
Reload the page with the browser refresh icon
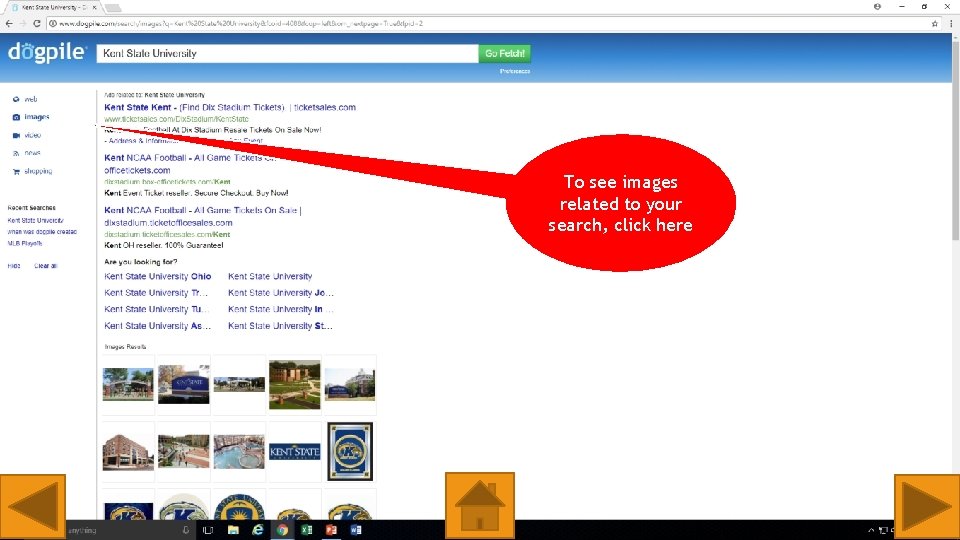[x=37, y=23]
